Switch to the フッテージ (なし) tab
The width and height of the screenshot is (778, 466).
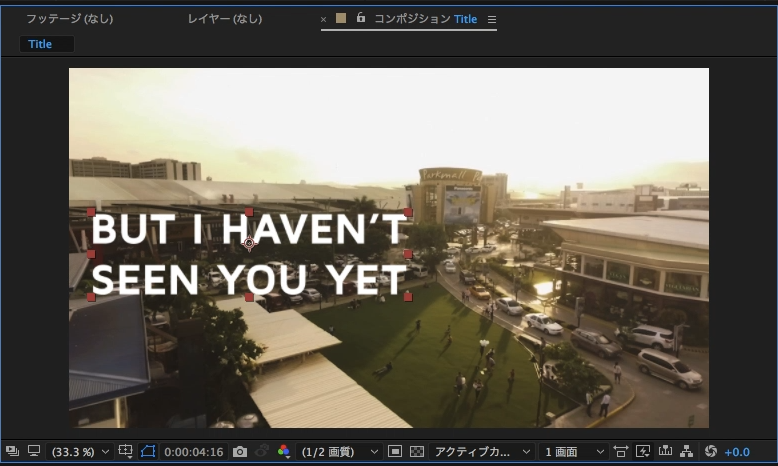pos(69,19)
